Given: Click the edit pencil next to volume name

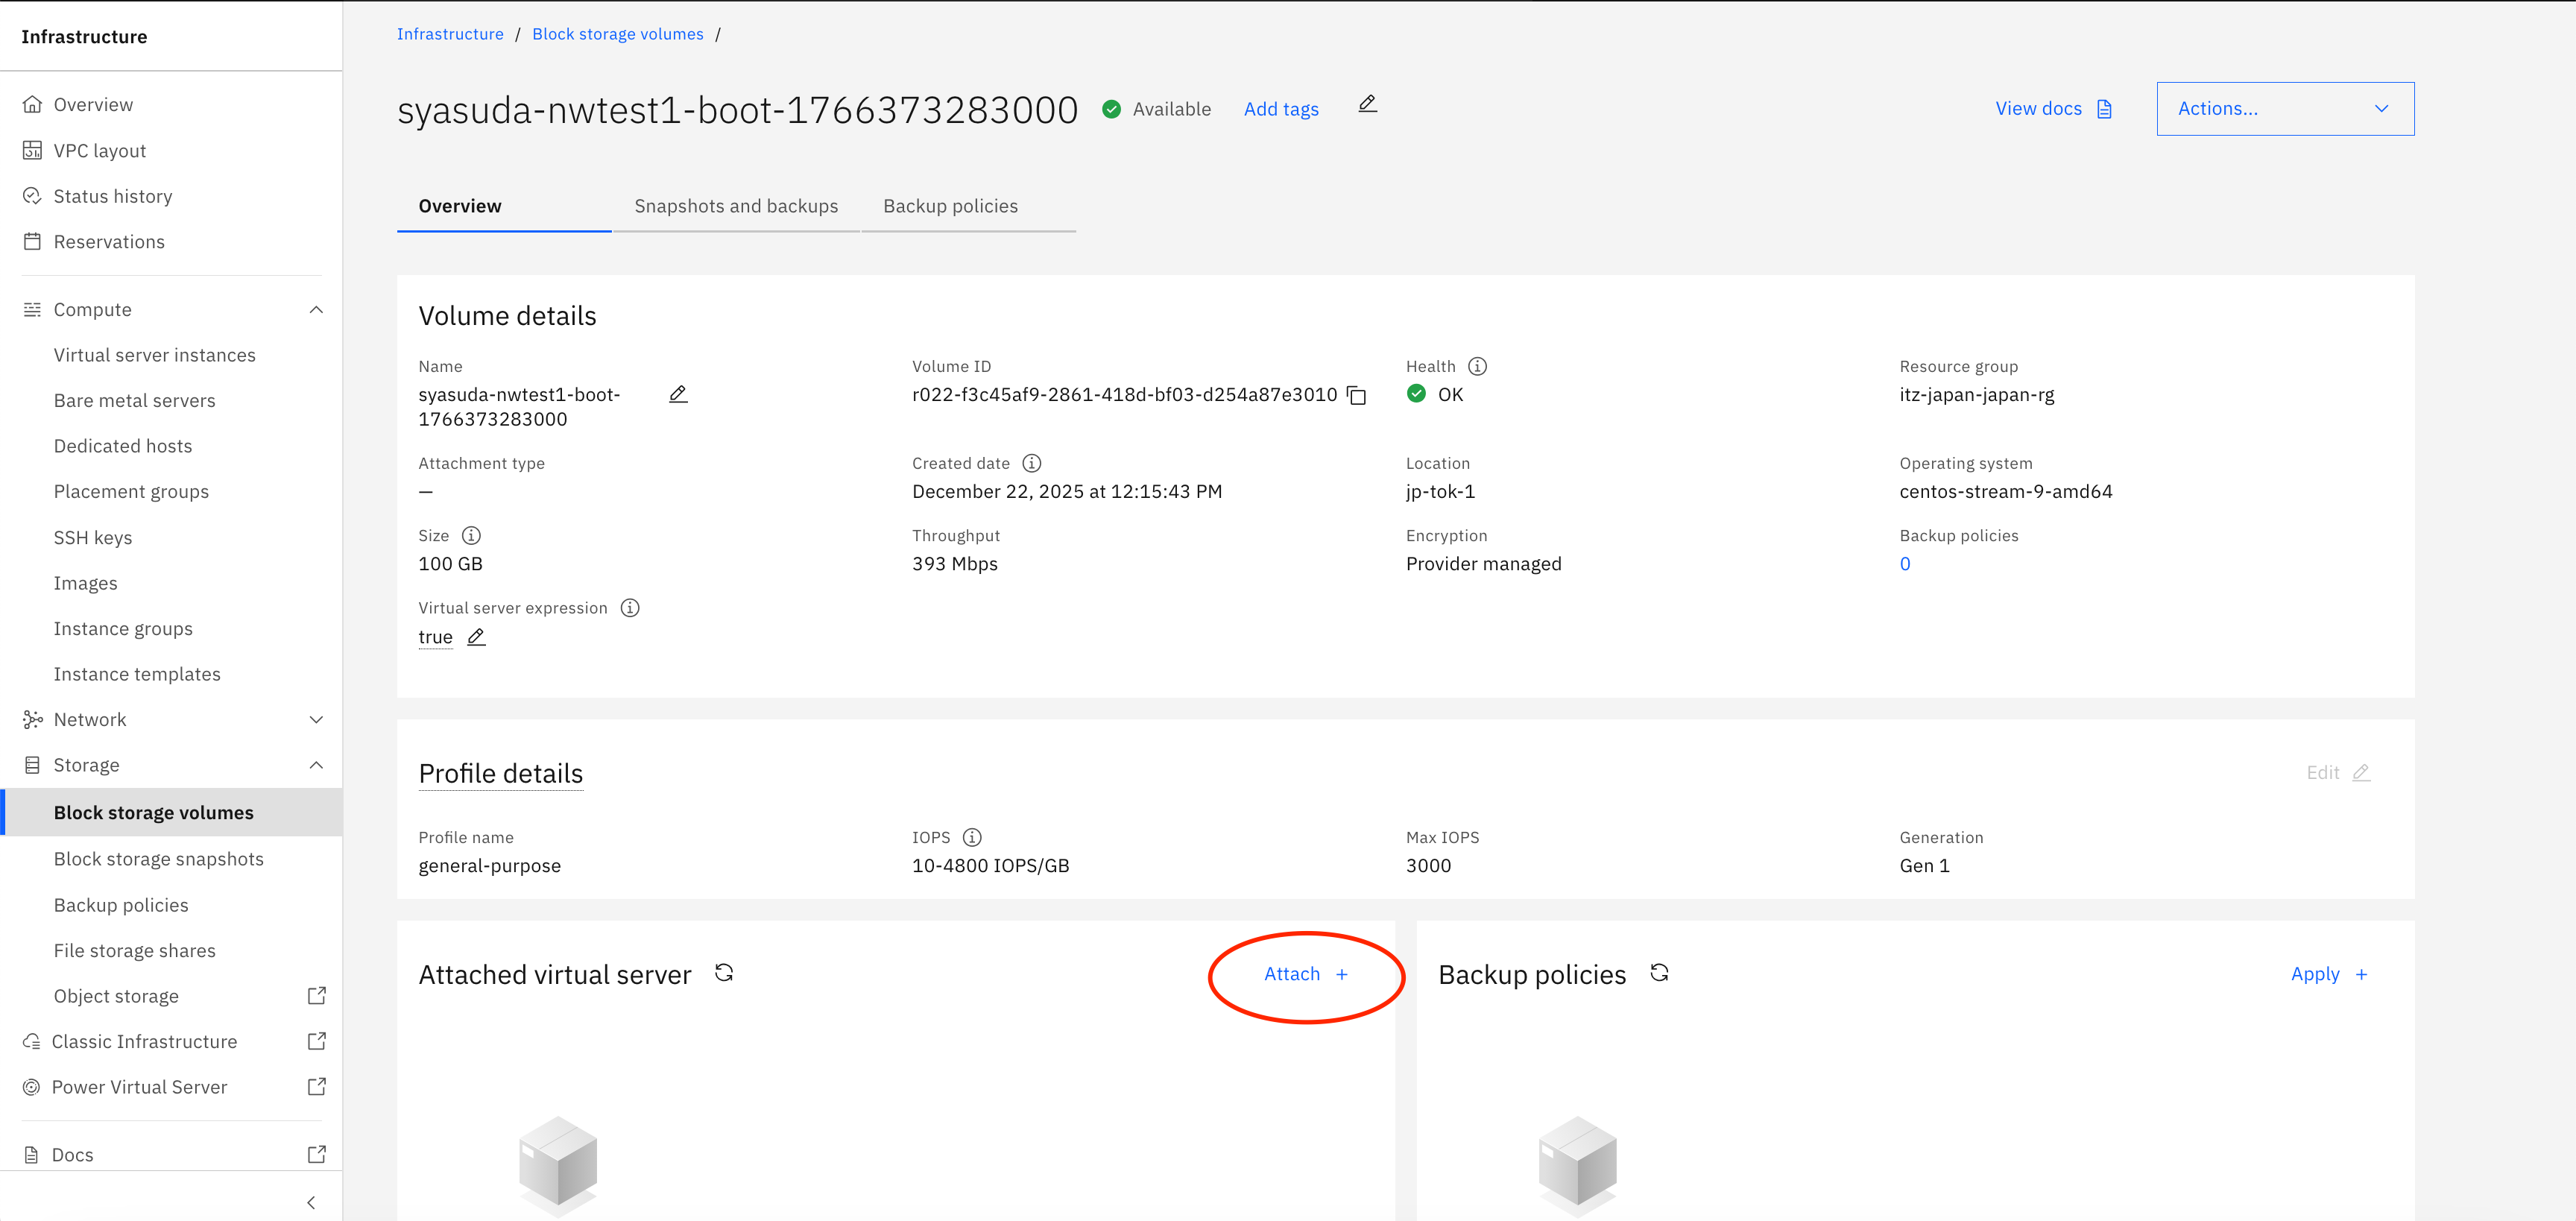Looking at the screenshot, I should [678, 395].
